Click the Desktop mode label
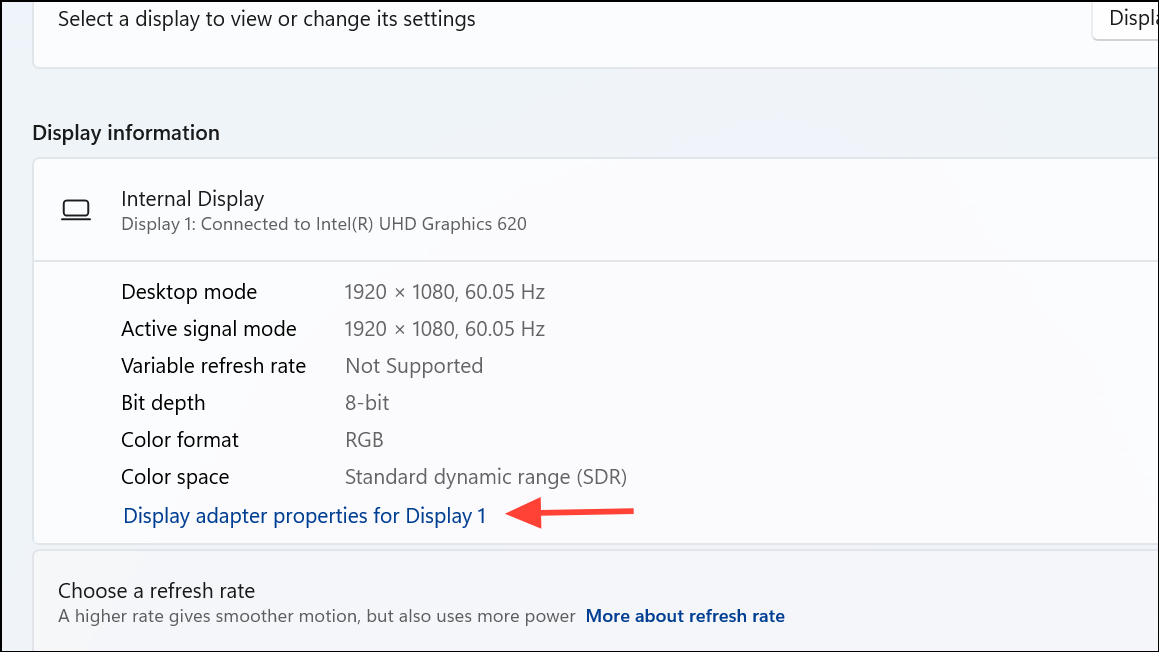The height and width of the screenshot is (652, 1159). point(188,291)
